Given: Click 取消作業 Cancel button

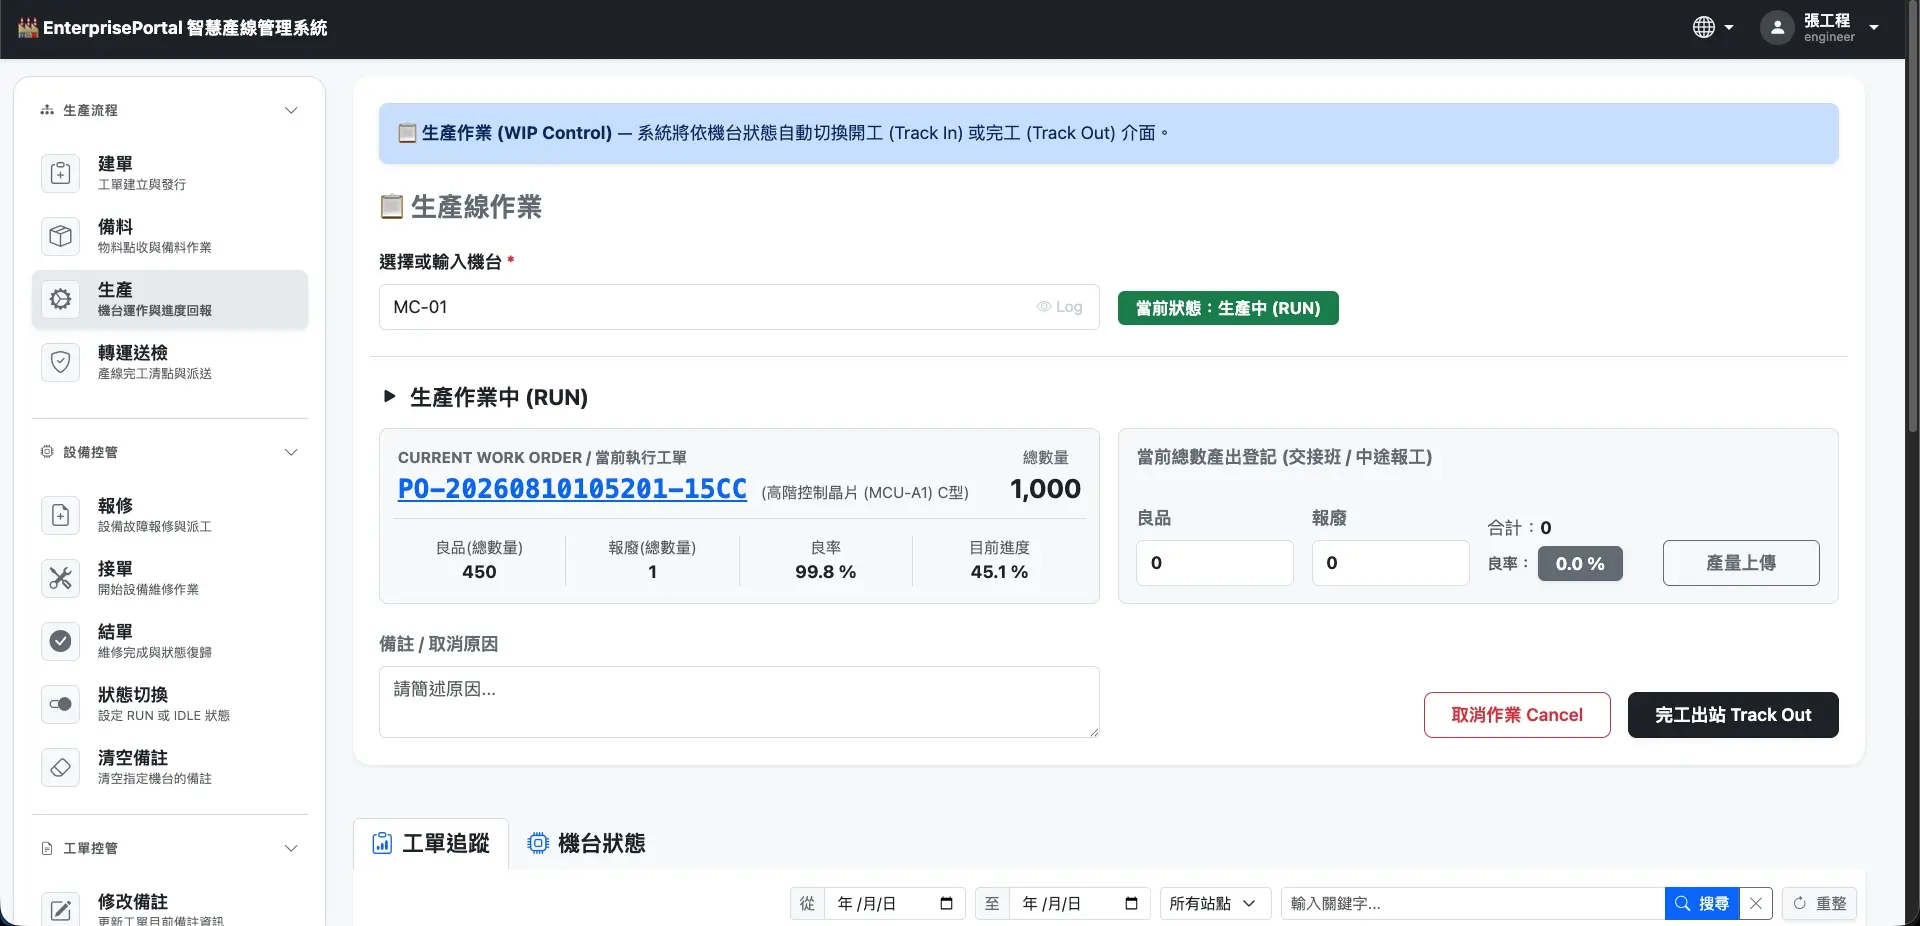Looking at the screenshot, I should [1517, 715].
